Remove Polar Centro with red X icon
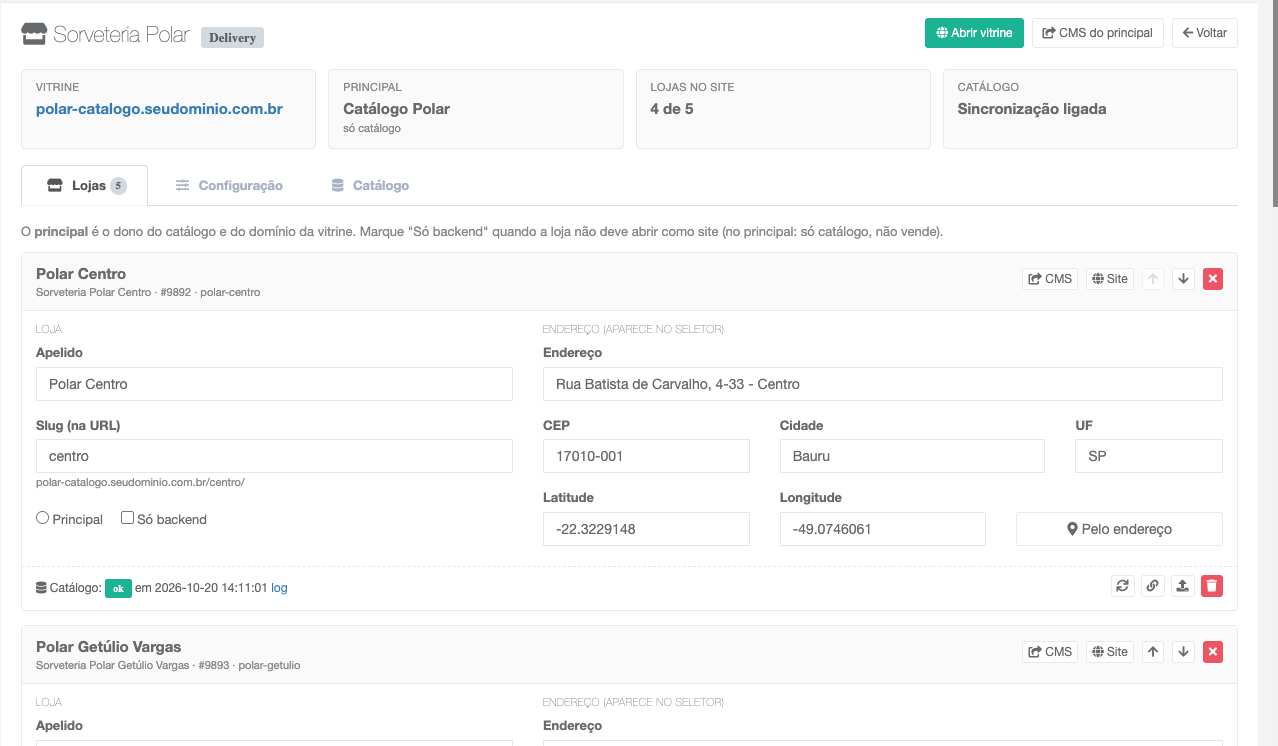Screen dimensions: 1278x746 tap(1213, 279)
